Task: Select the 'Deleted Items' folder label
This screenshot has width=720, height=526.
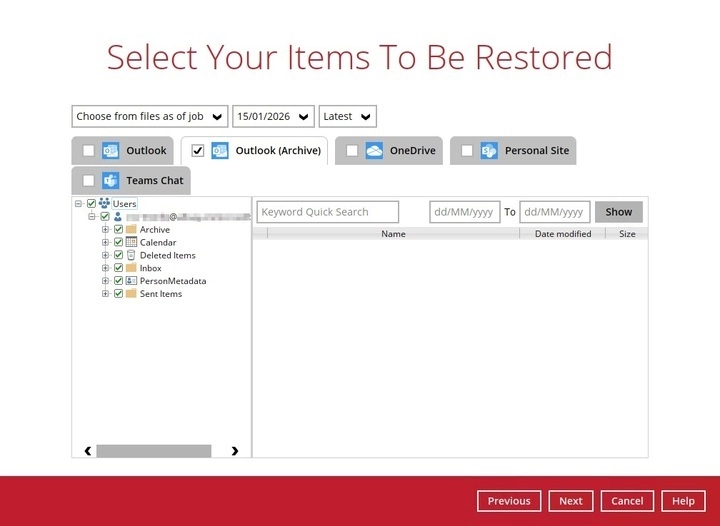Action: pyautogui.click(x=168, y=255)
